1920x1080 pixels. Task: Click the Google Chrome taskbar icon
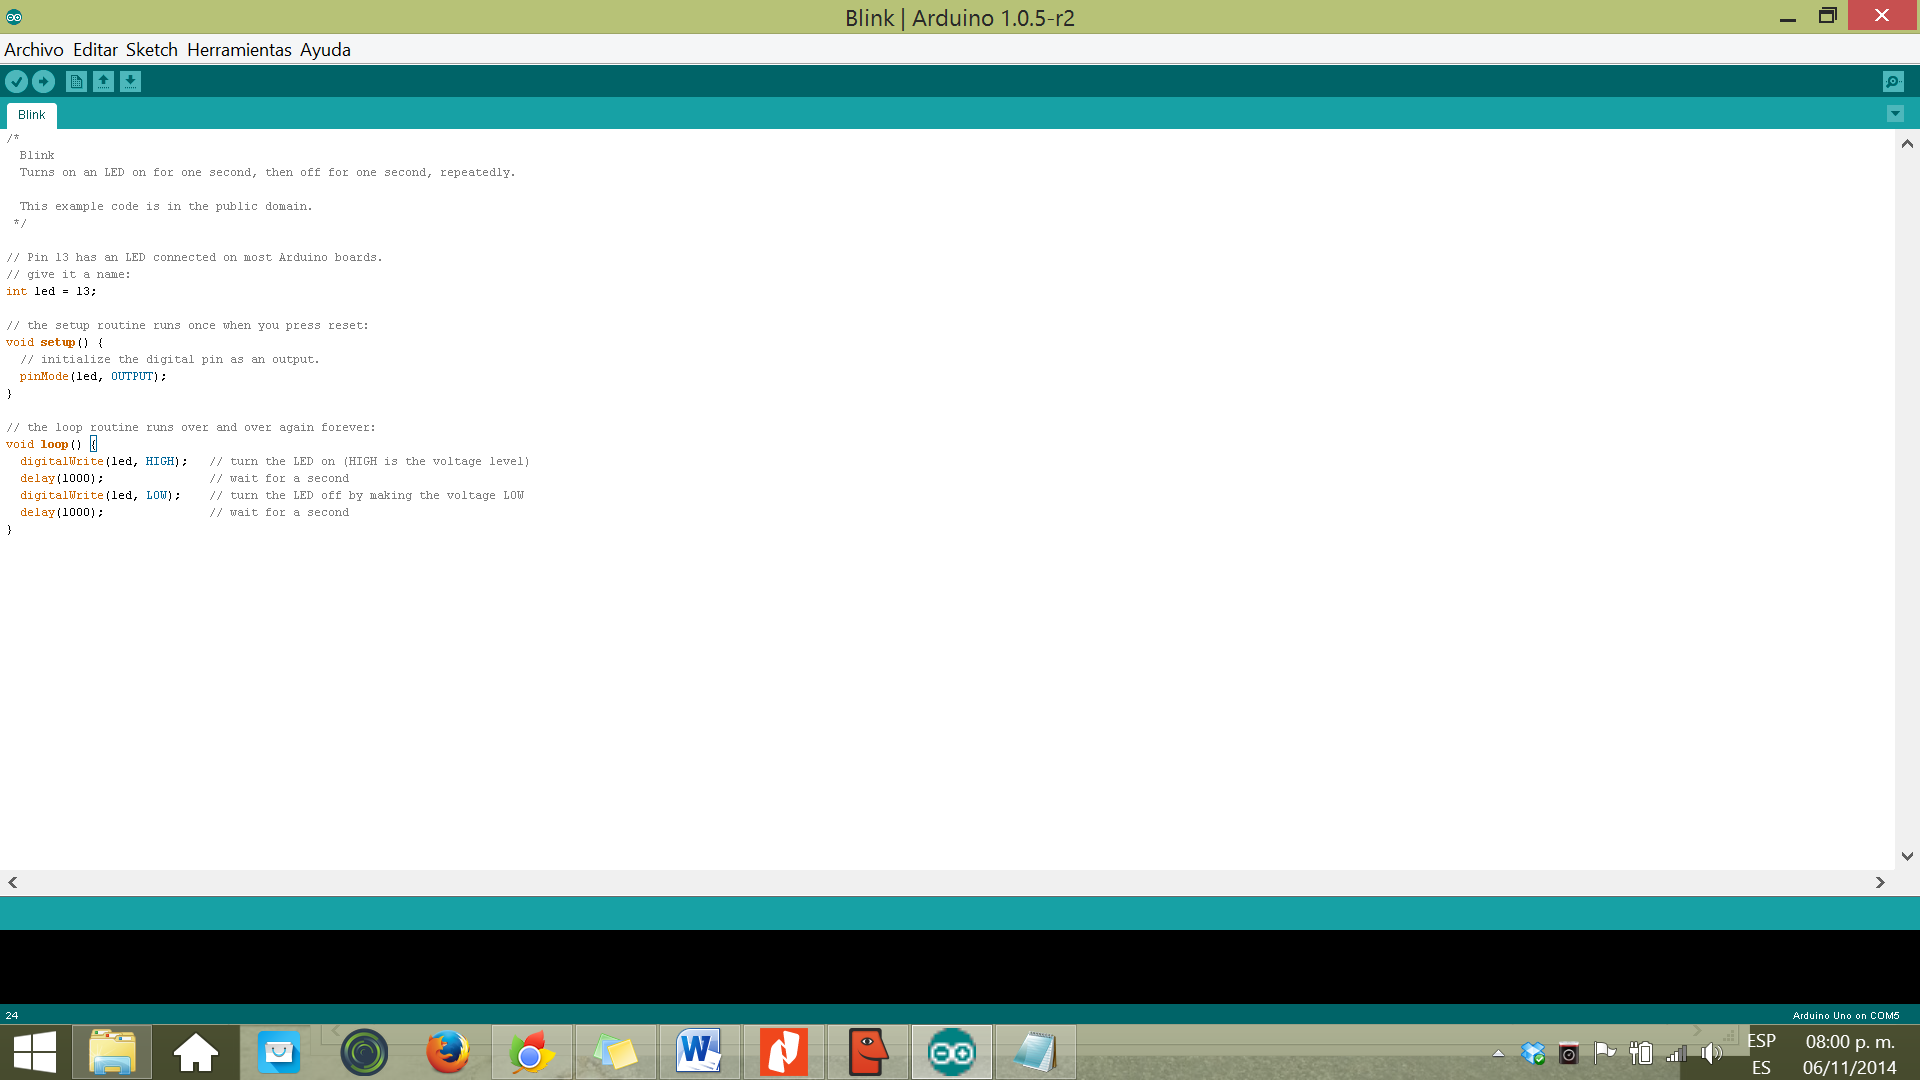coord(531,1052)
